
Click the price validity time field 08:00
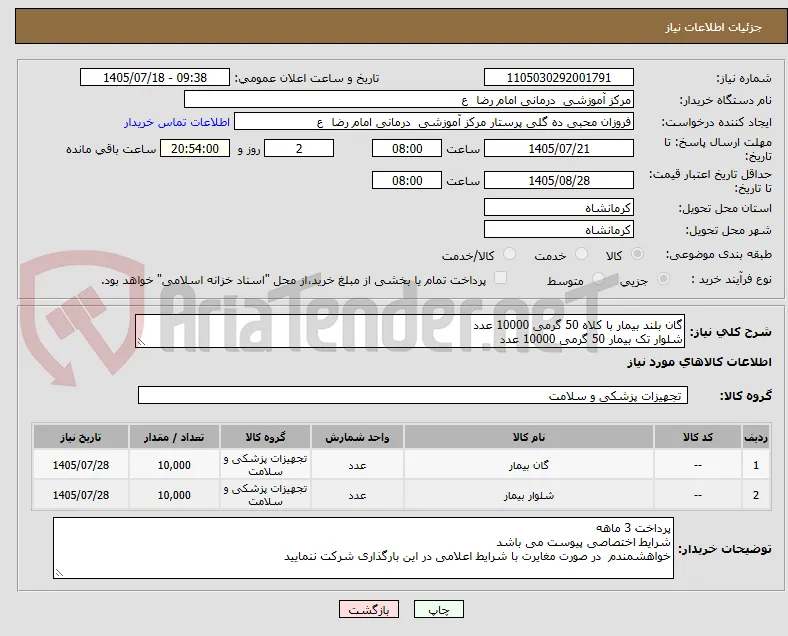tap(407, 180)
